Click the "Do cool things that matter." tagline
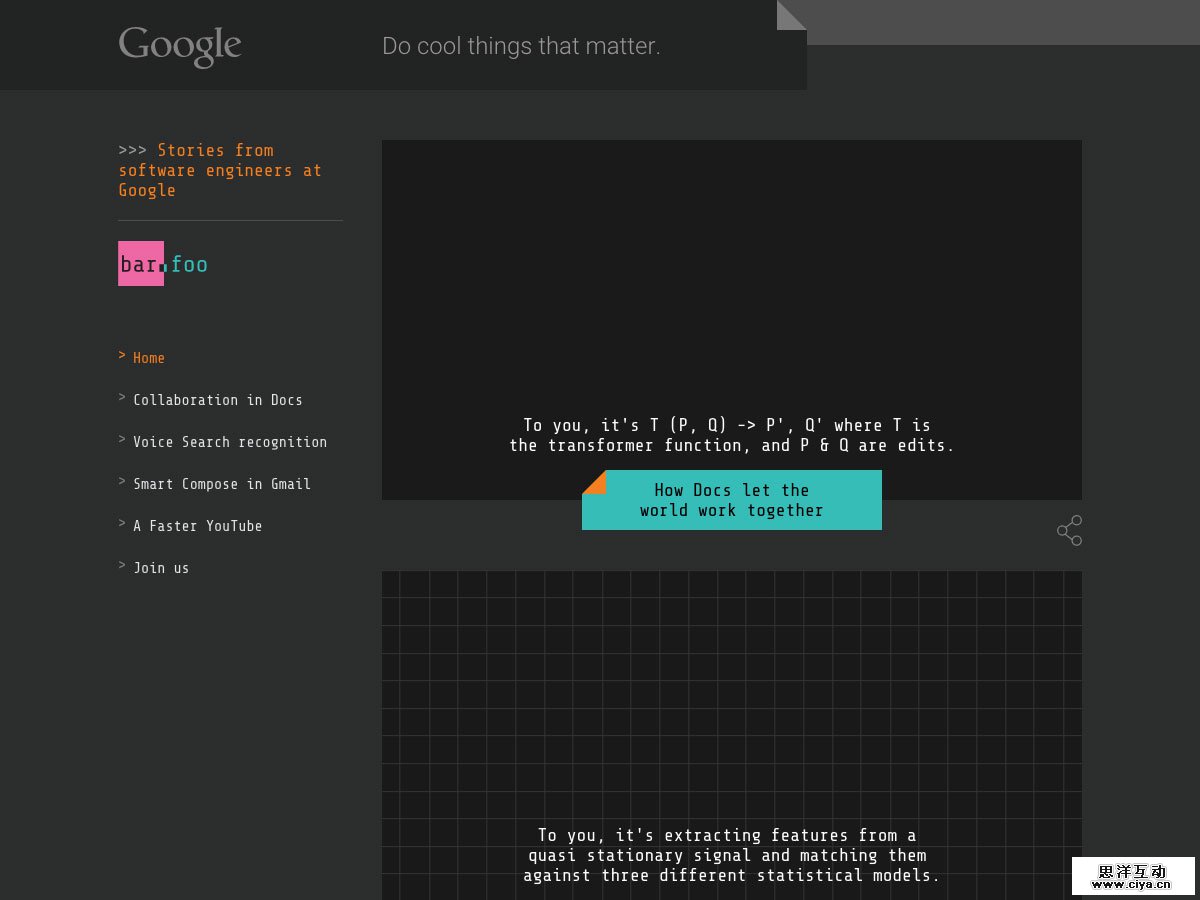Image resolution: width=1200 pixels, height=900 pixels. [521, 46]
